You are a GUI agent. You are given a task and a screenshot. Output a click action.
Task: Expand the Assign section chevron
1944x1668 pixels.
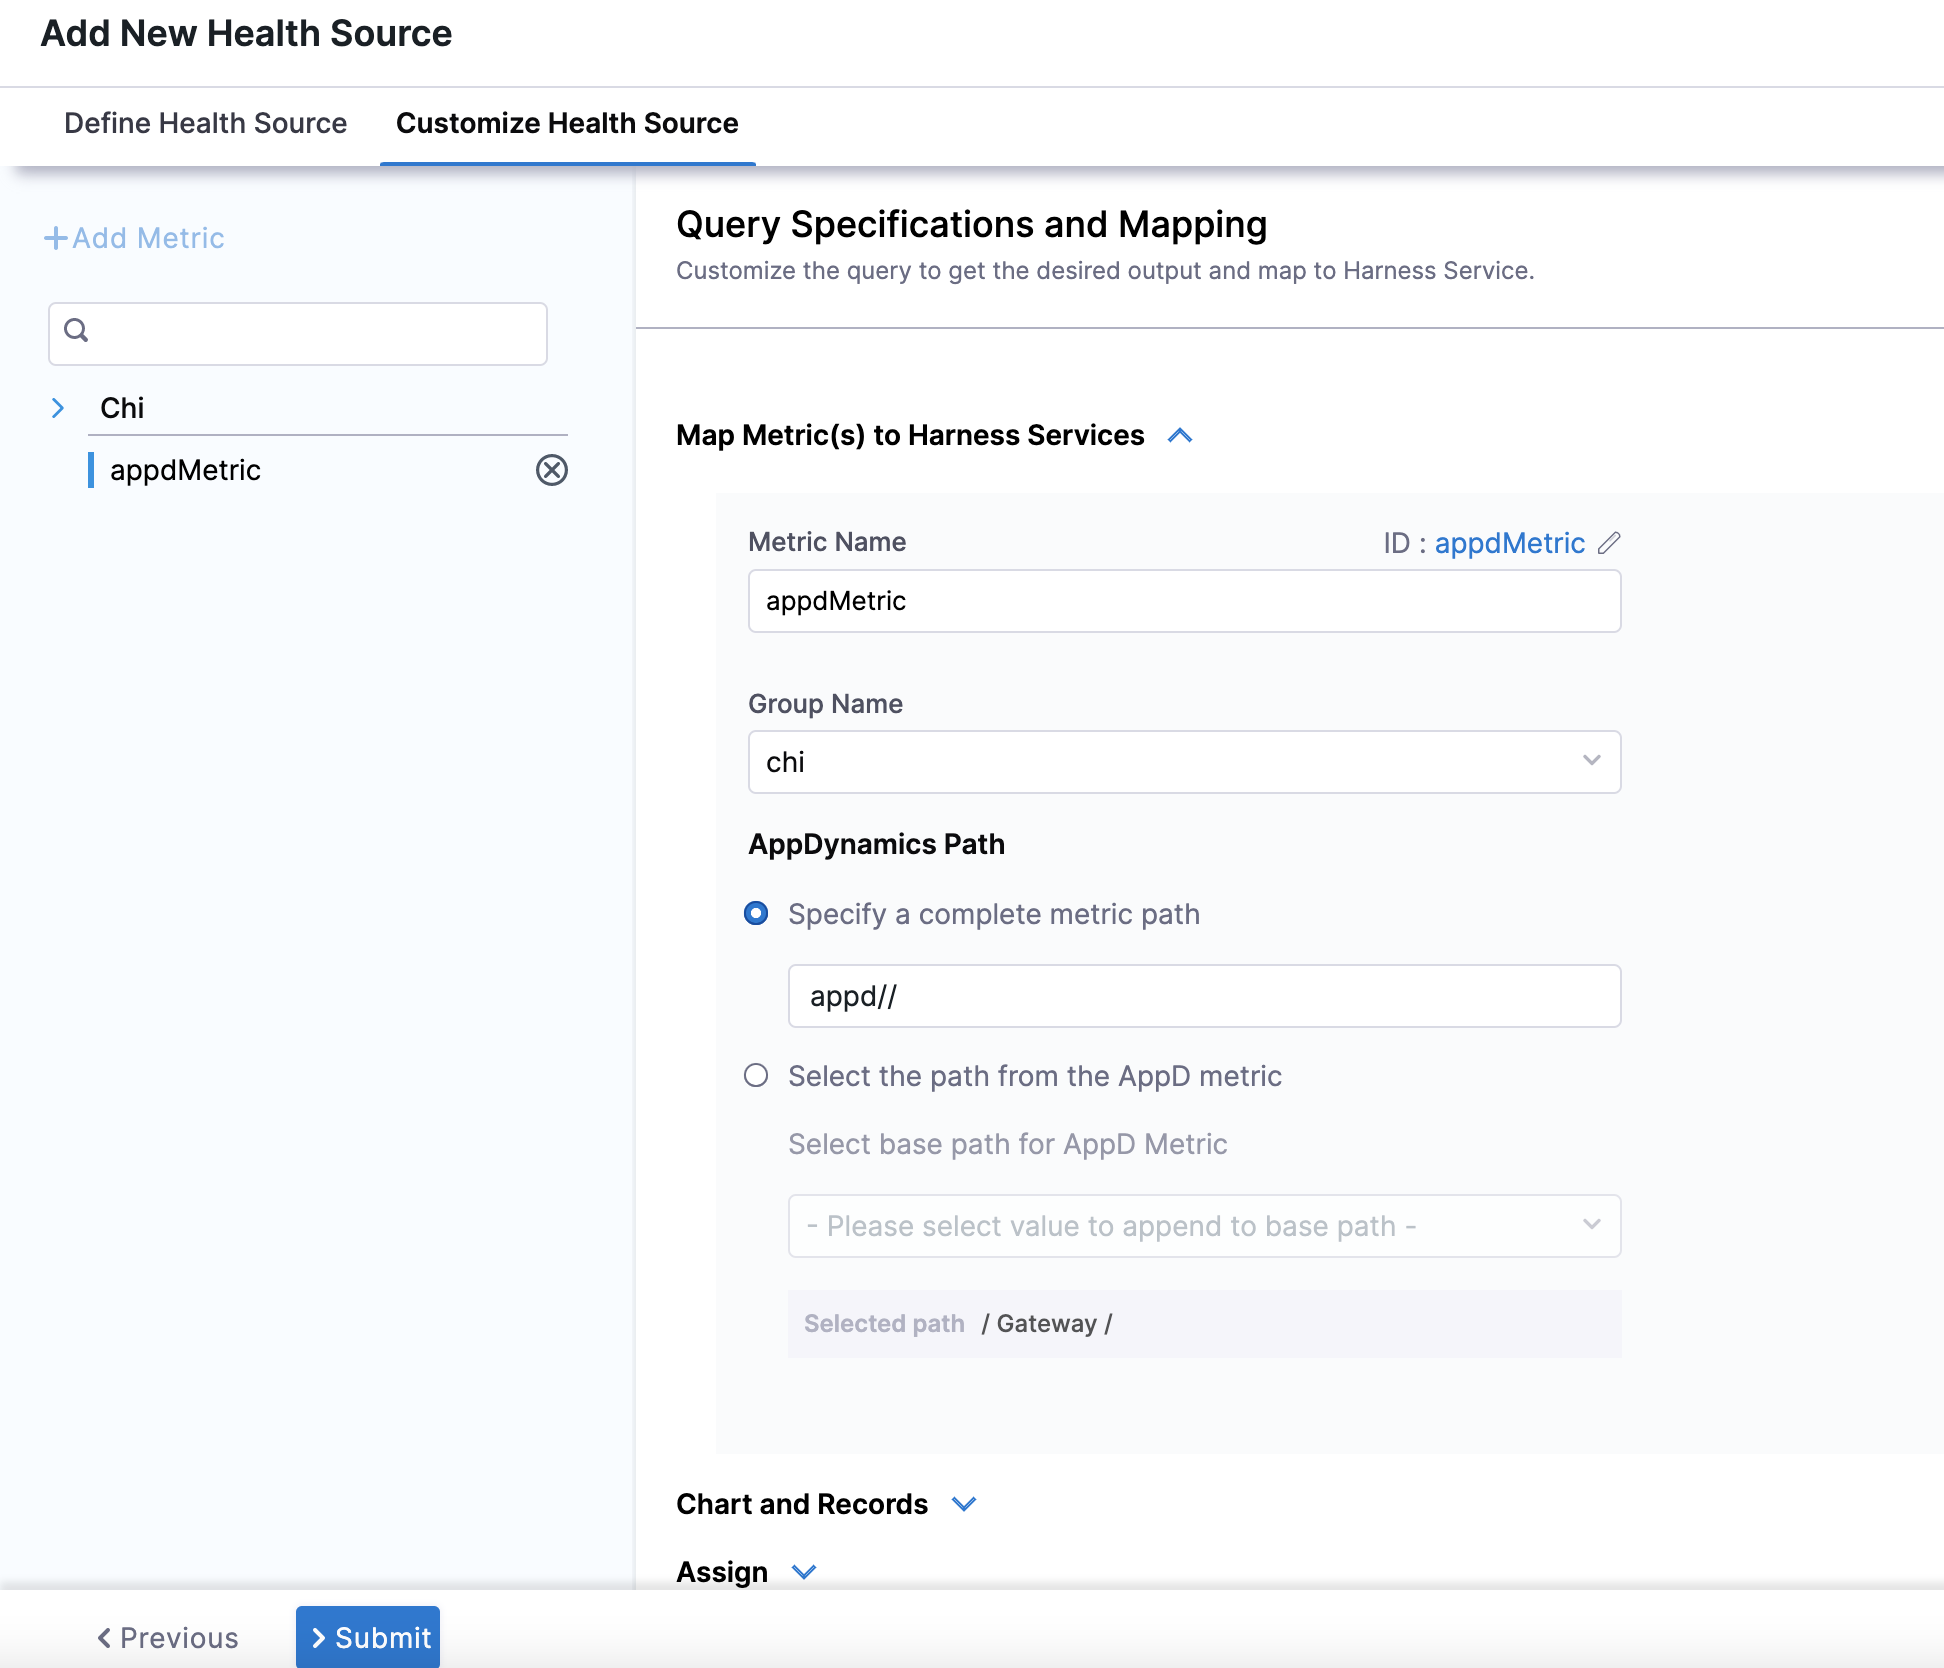tap(803, 1572)
